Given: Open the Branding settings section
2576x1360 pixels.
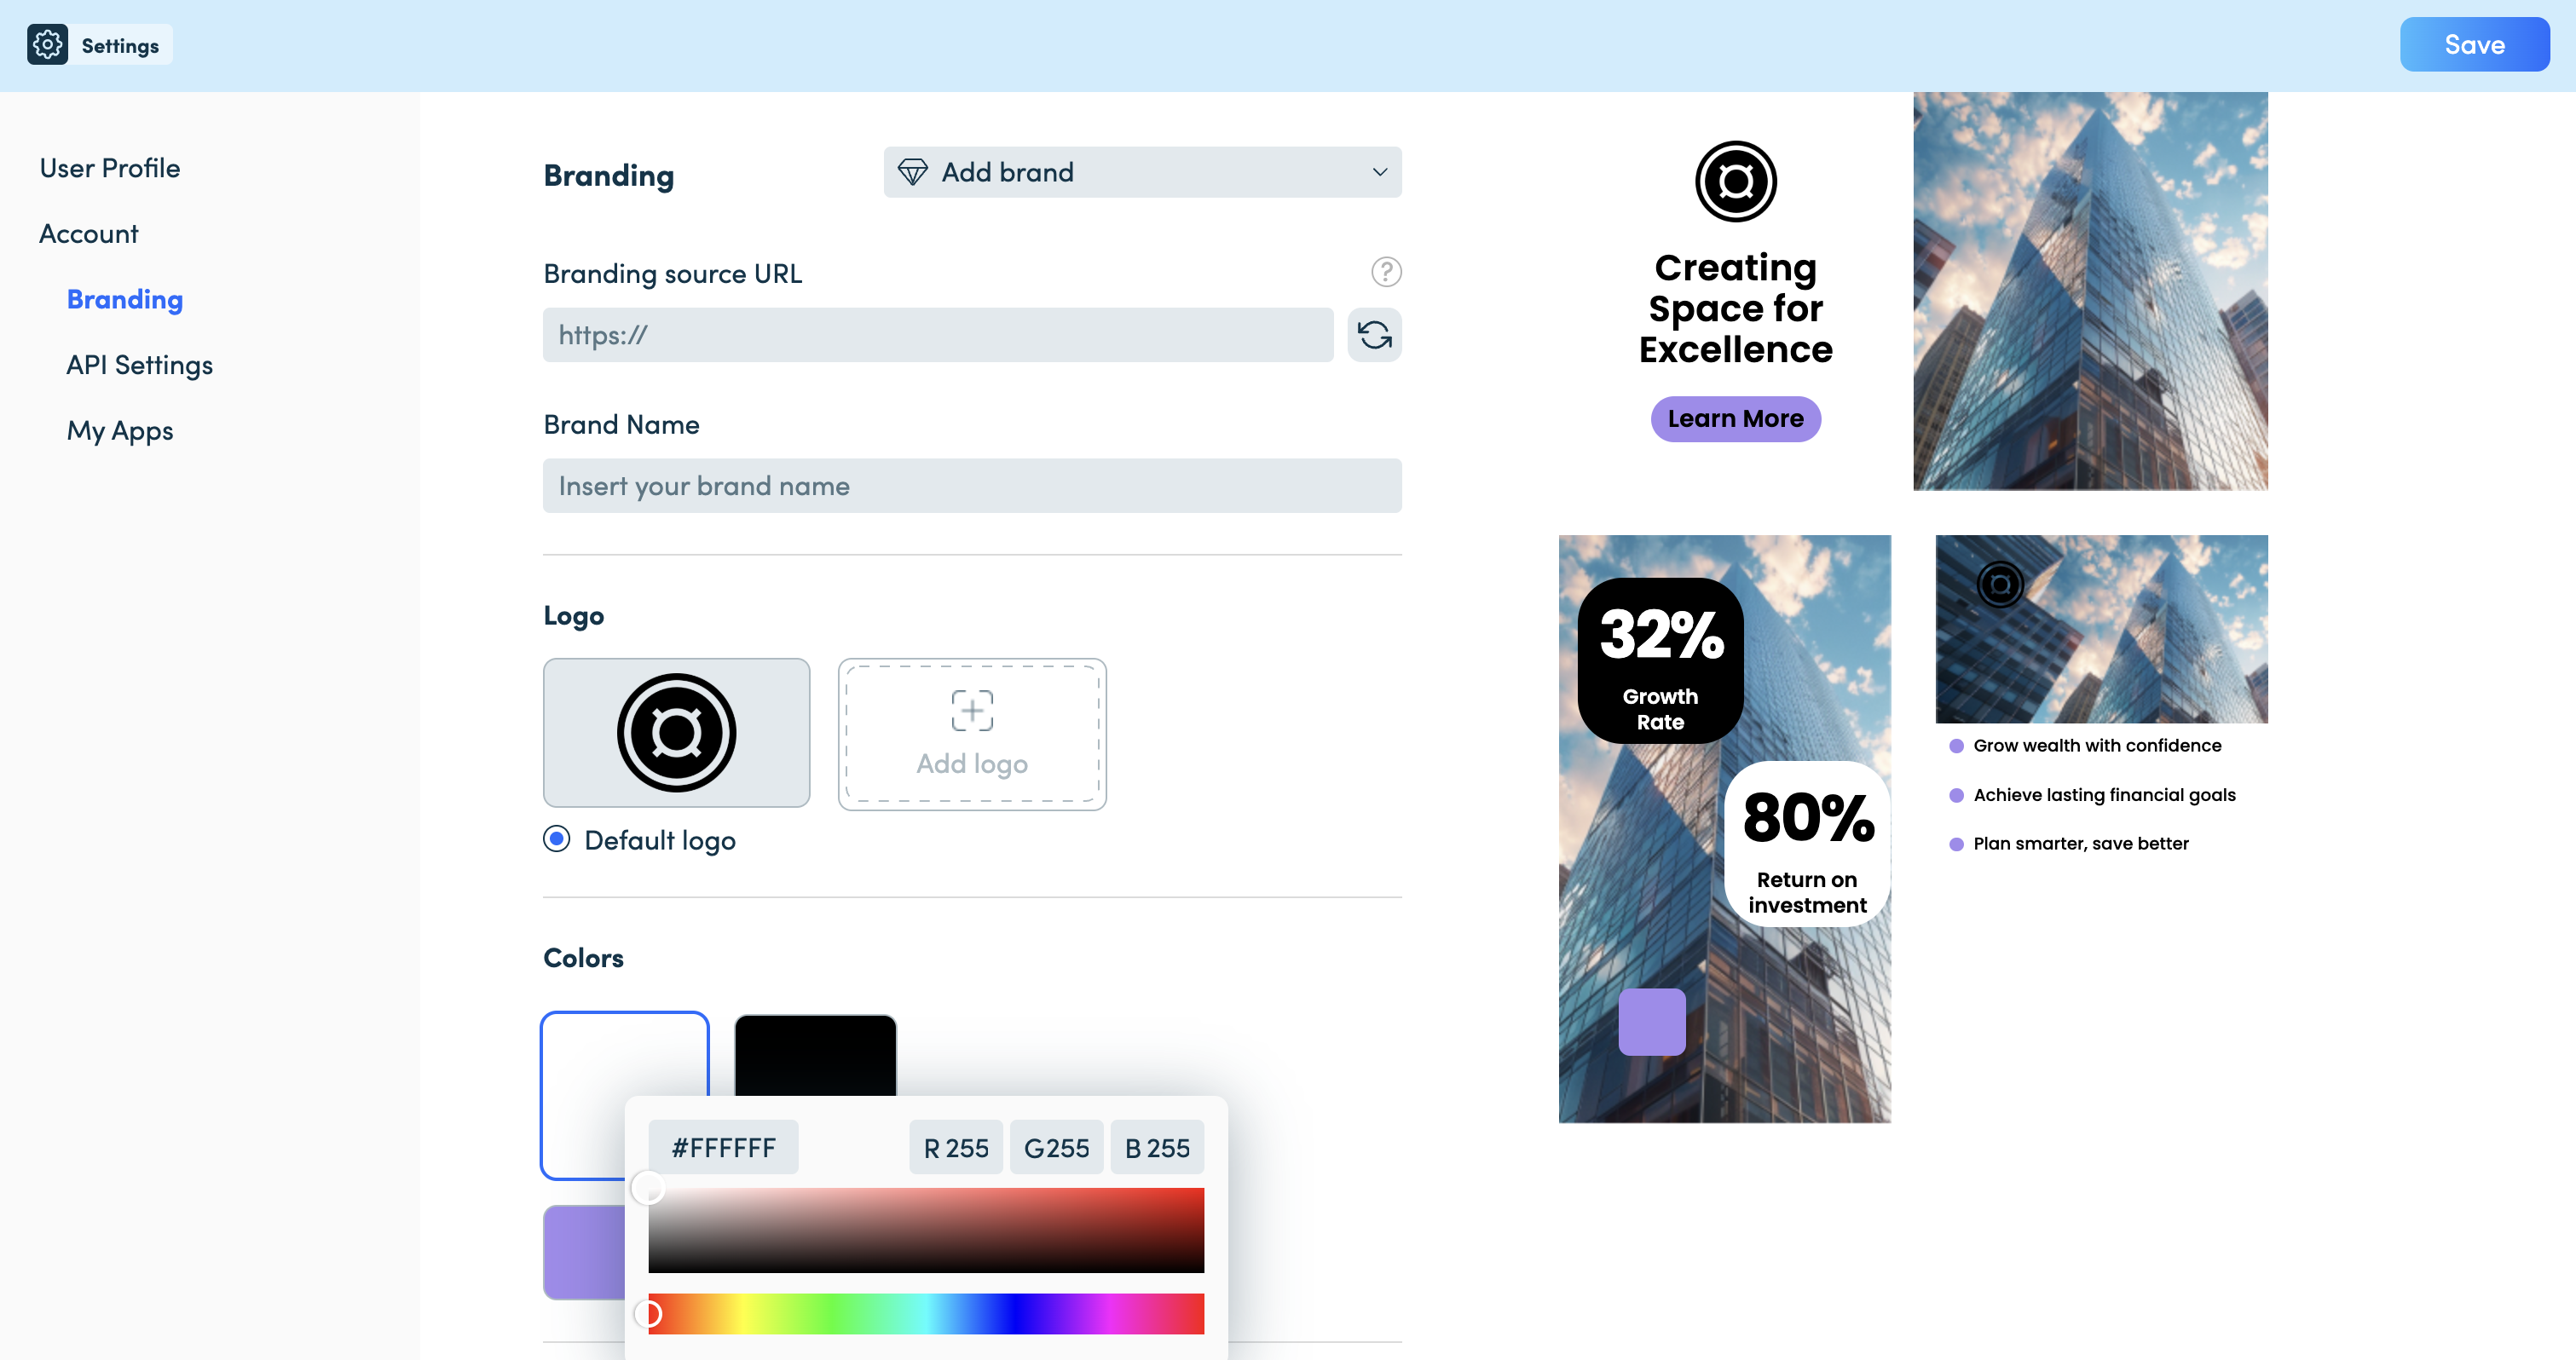Looking at the screenshot, I should (125, 299).
